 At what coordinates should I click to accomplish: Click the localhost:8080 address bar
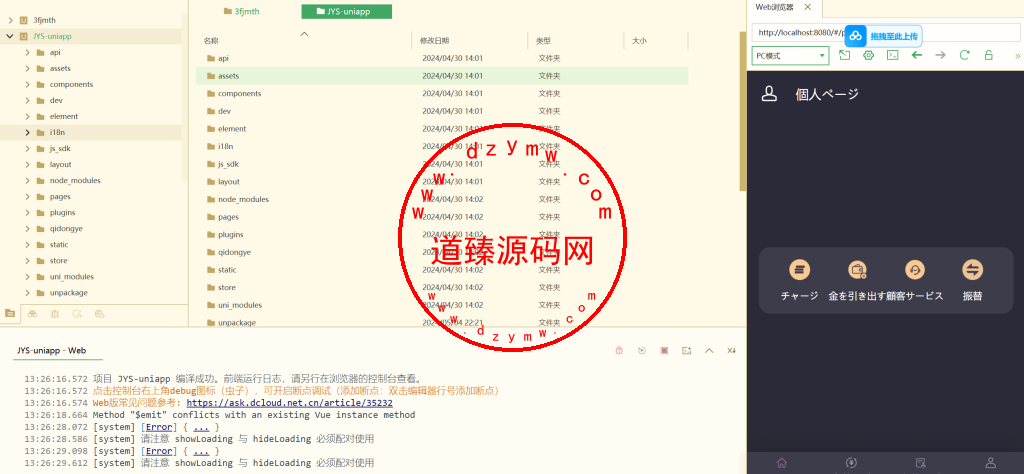point(886,33)
